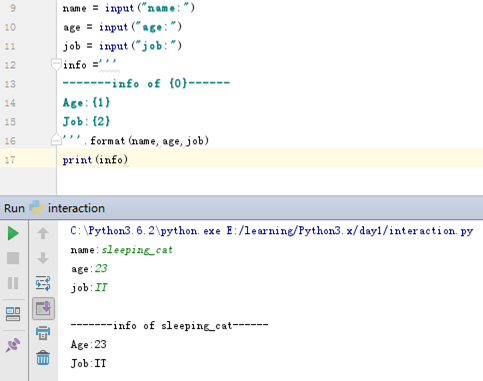Click the Pause output icon
483x381 pixels.
point(13,283)
